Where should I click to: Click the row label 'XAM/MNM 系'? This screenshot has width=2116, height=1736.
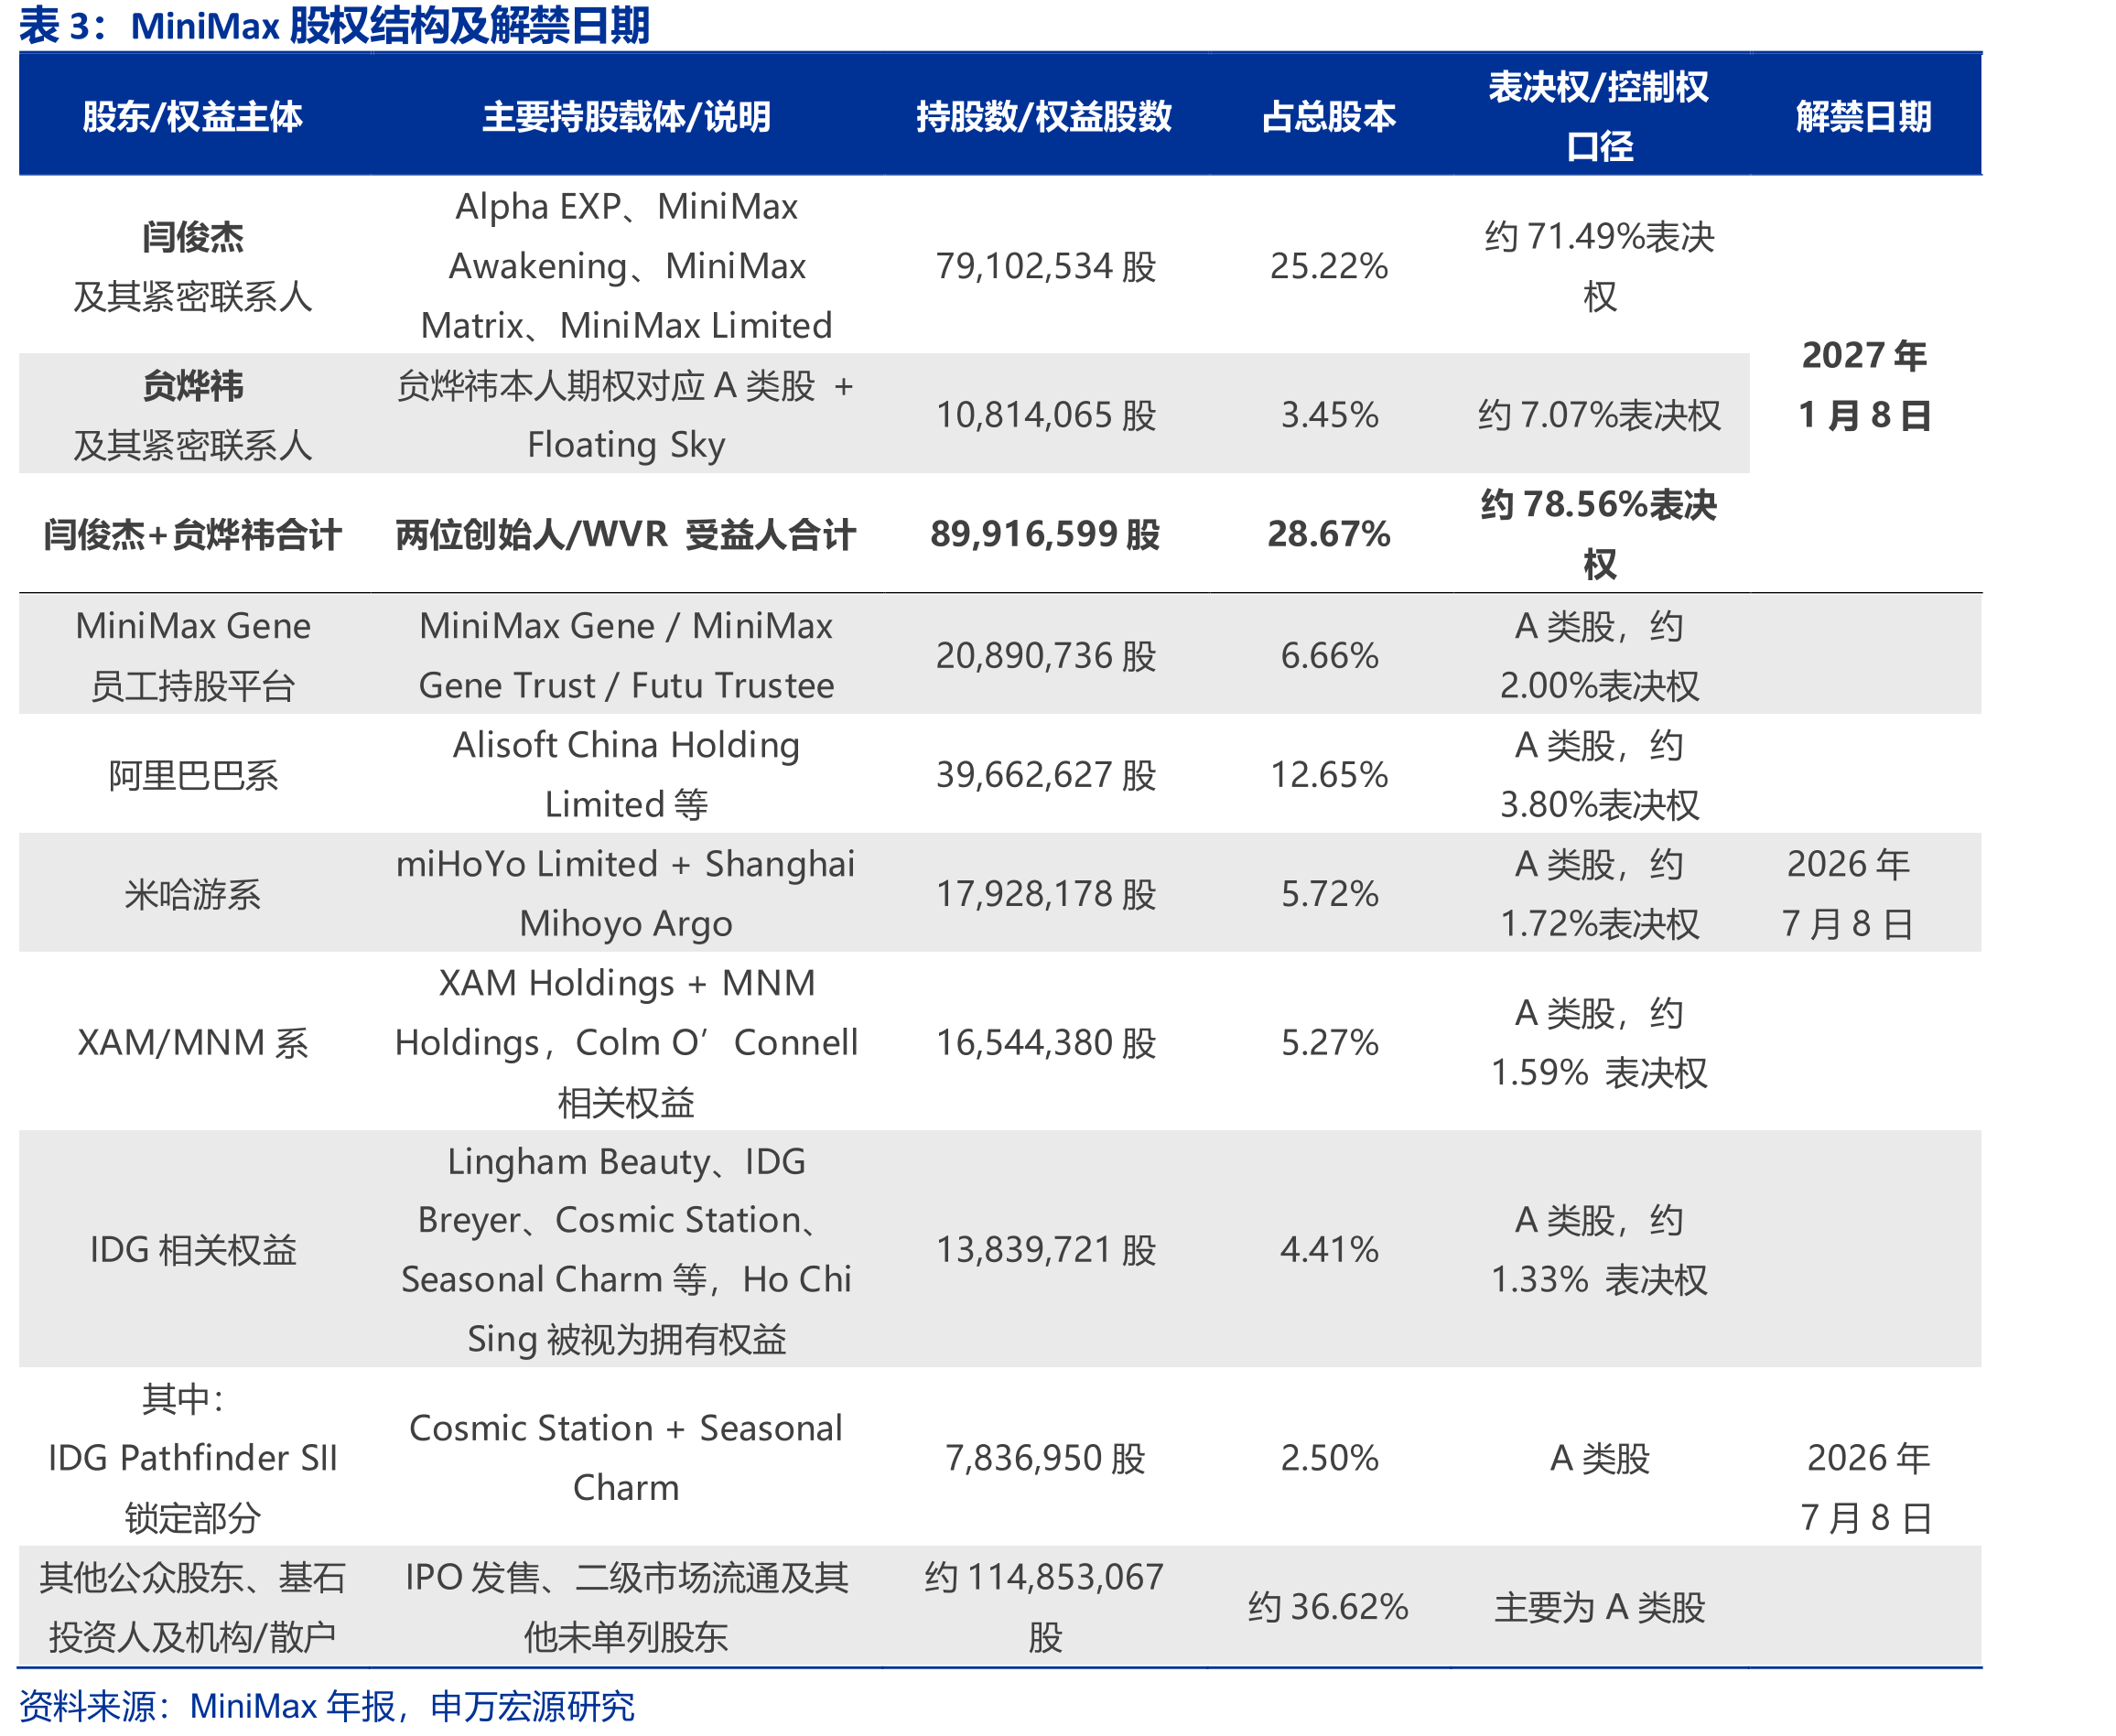point(193,1043)
